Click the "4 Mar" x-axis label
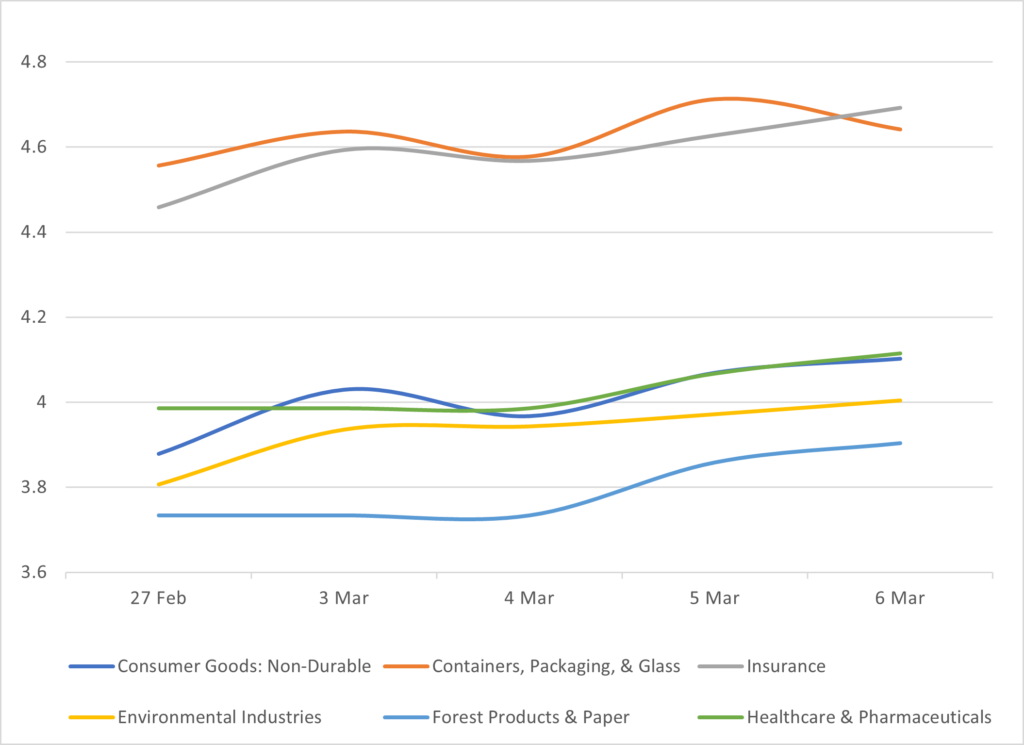The height and width of the screenshot is (745, 1024). 529,598
